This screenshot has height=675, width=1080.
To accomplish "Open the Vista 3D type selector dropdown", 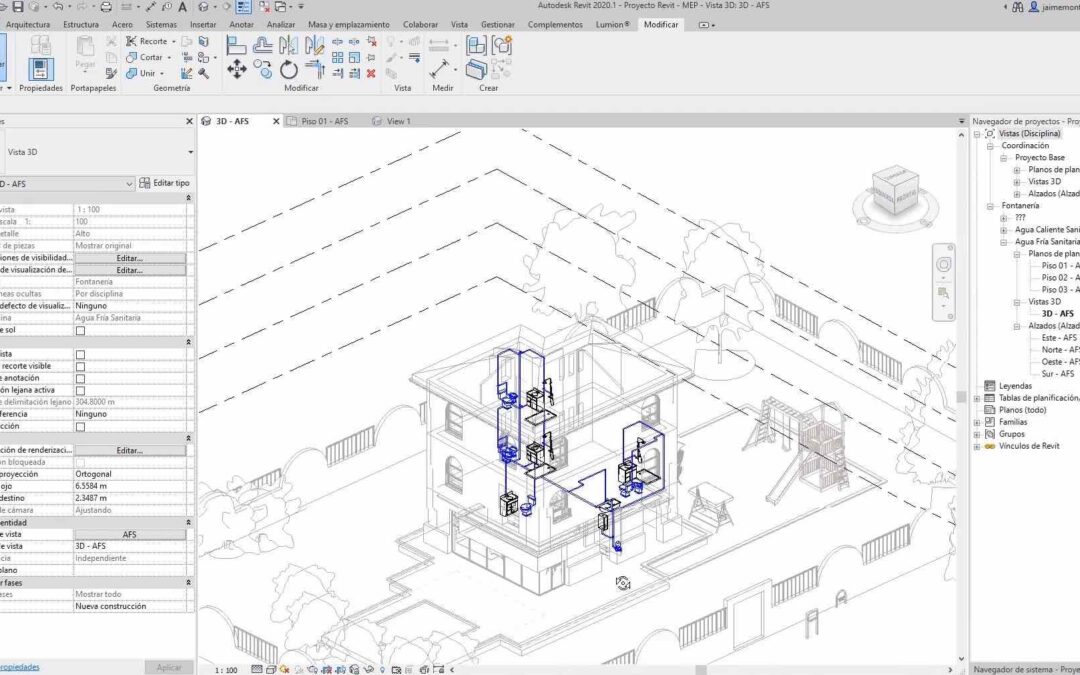I will (190, 152).
